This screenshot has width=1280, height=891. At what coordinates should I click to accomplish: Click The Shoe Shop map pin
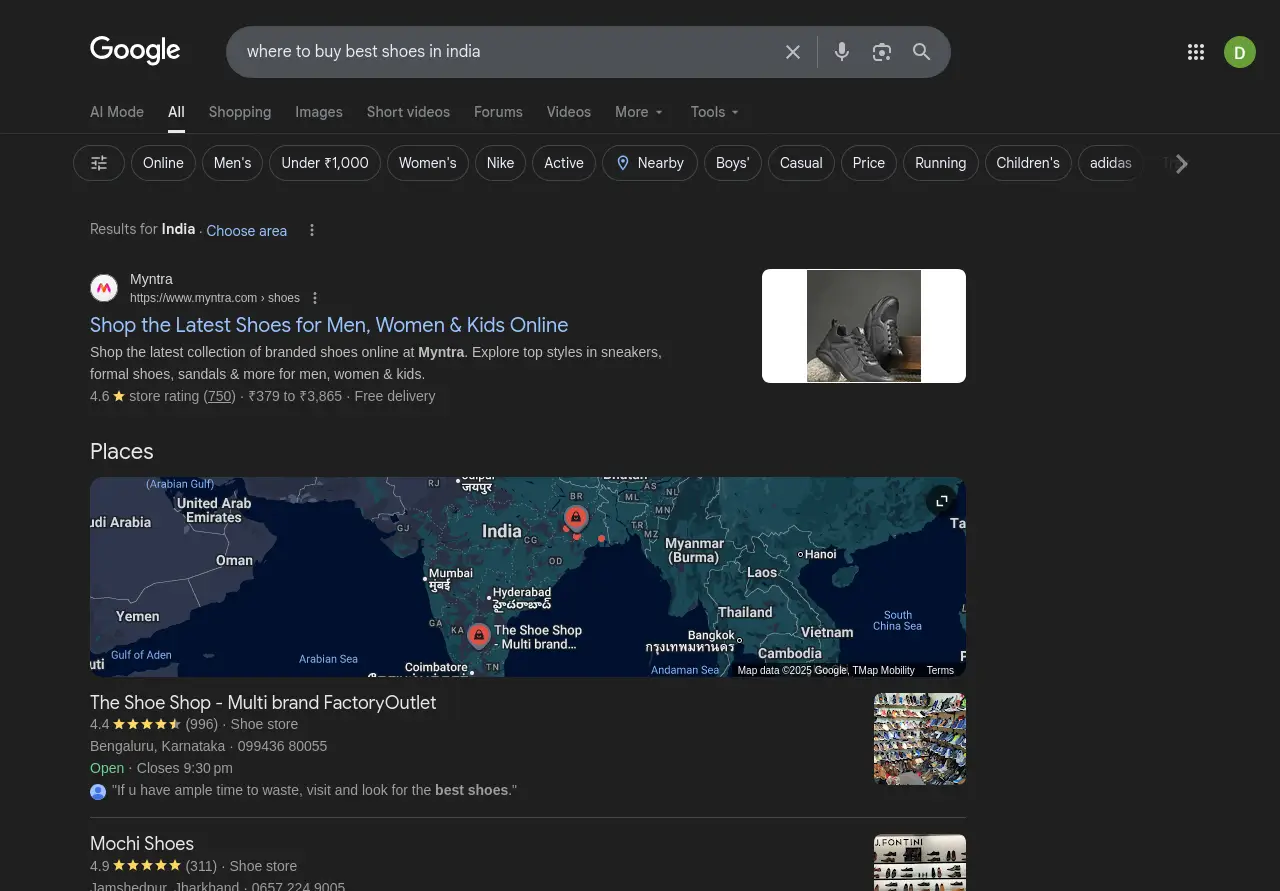(x=479, y=636)
